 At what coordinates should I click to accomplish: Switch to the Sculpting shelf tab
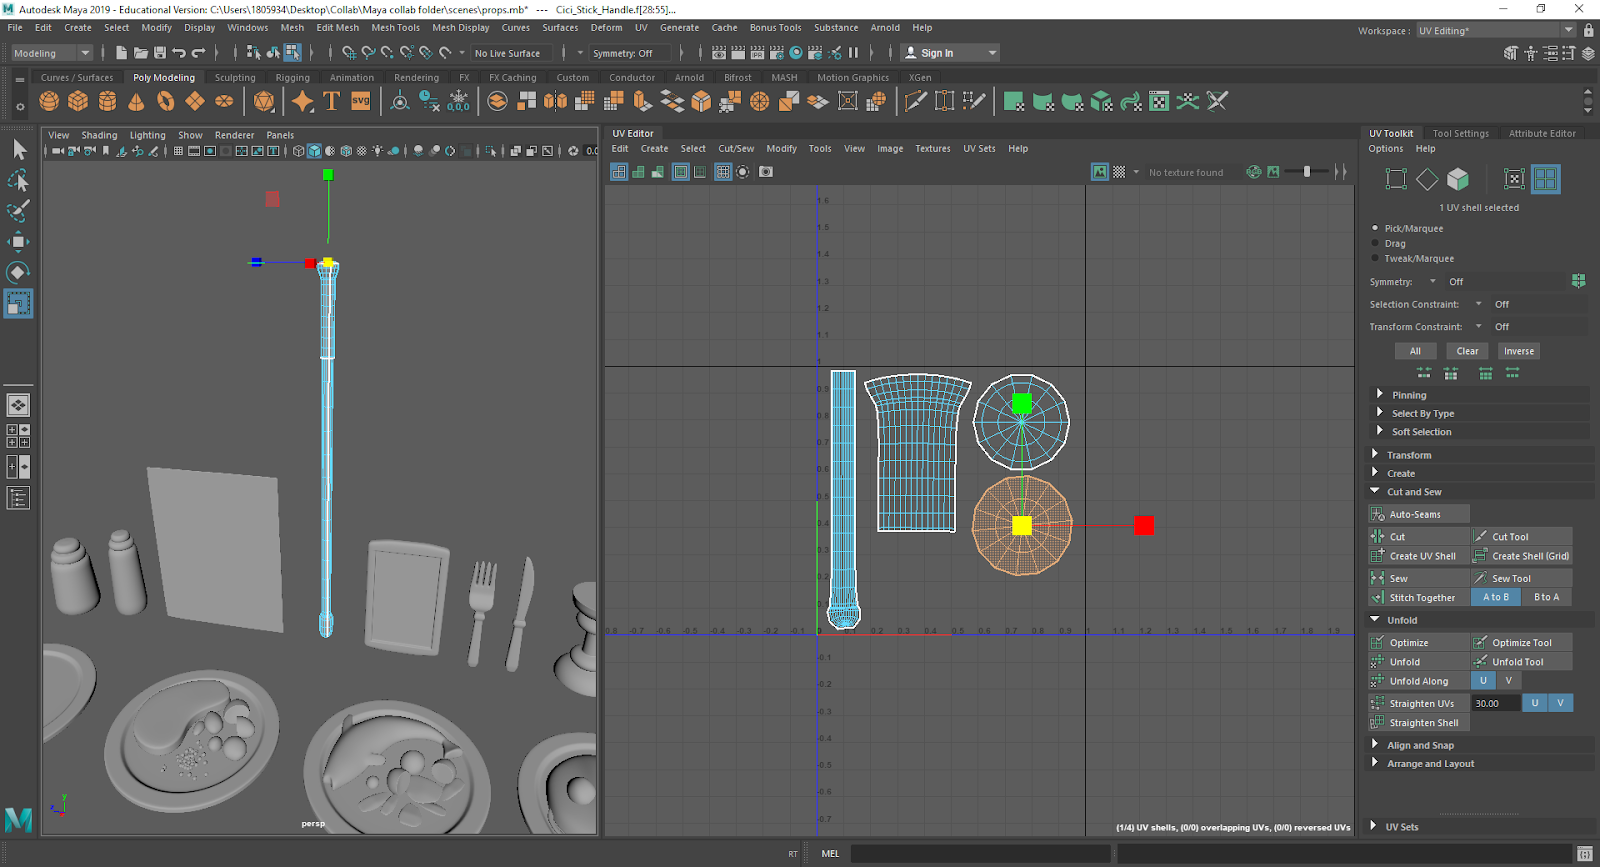click(235, 77)
